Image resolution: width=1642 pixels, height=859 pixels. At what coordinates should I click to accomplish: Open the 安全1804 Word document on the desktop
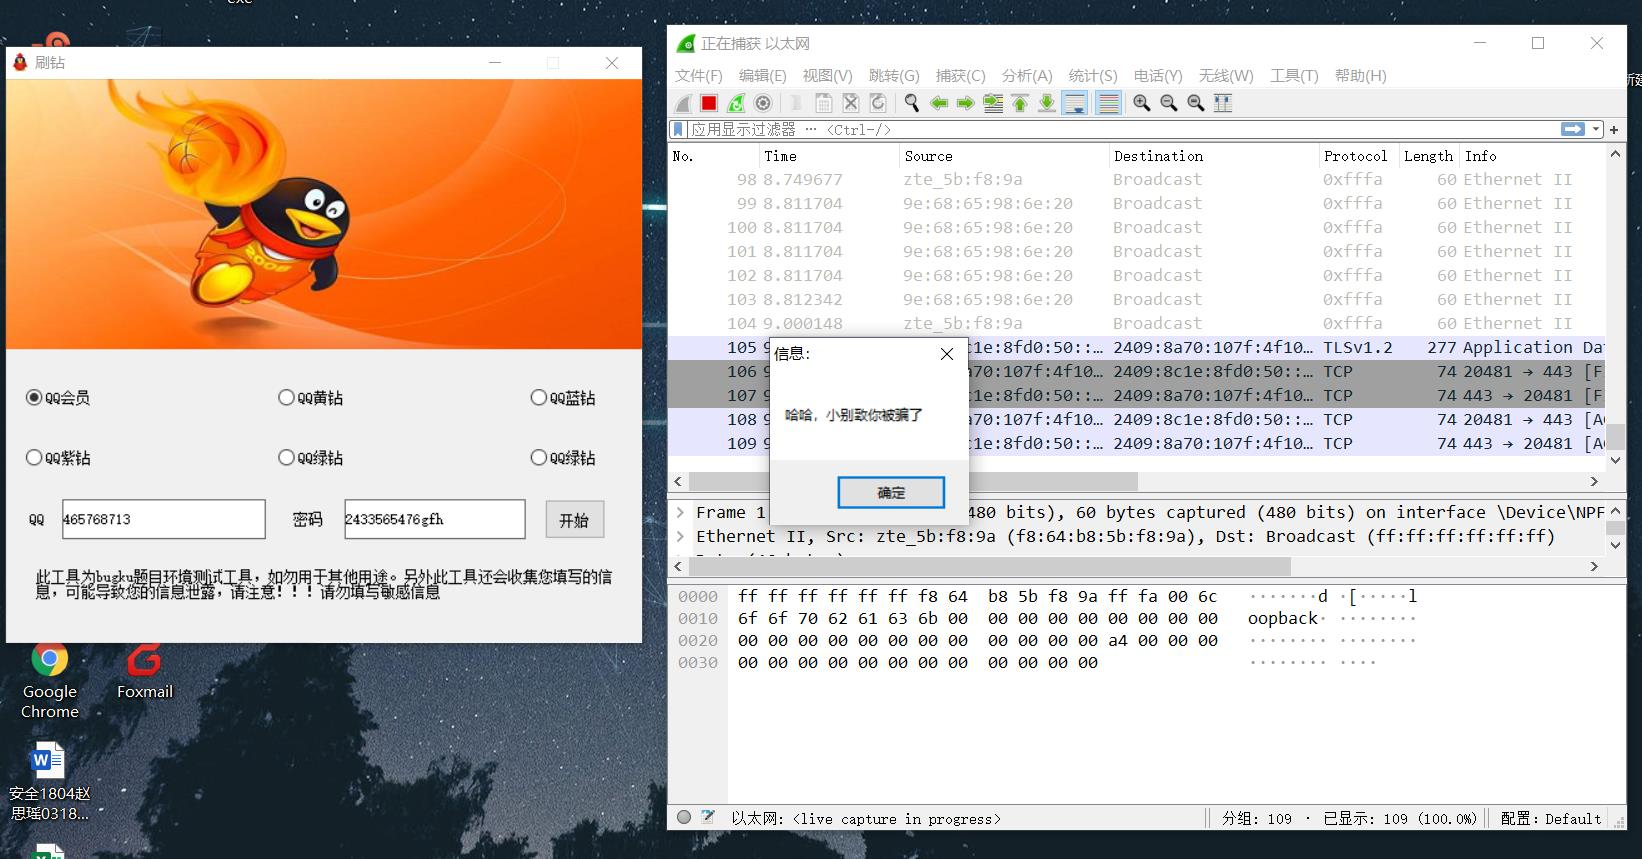[x=49, y=782]
